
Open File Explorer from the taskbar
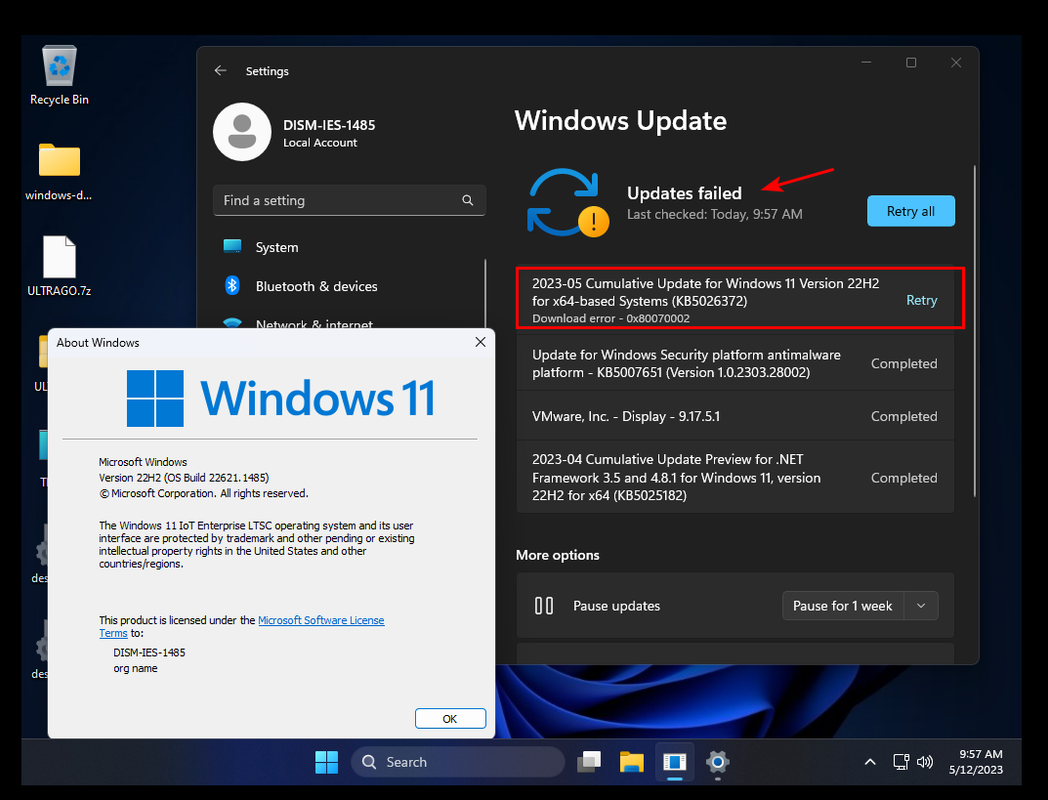(632, 762)
